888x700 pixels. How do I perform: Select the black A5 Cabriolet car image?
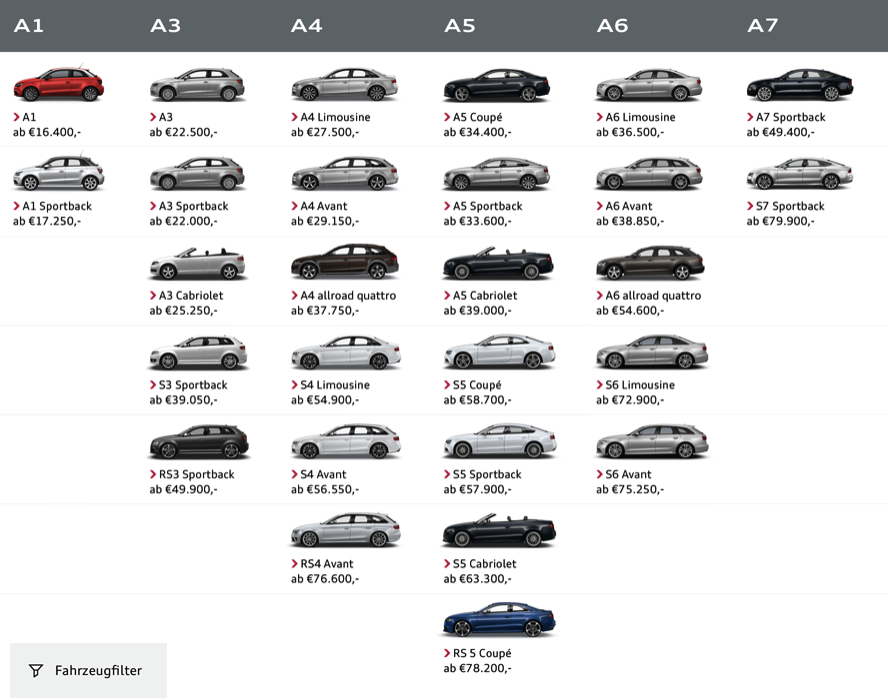(498, 263)
